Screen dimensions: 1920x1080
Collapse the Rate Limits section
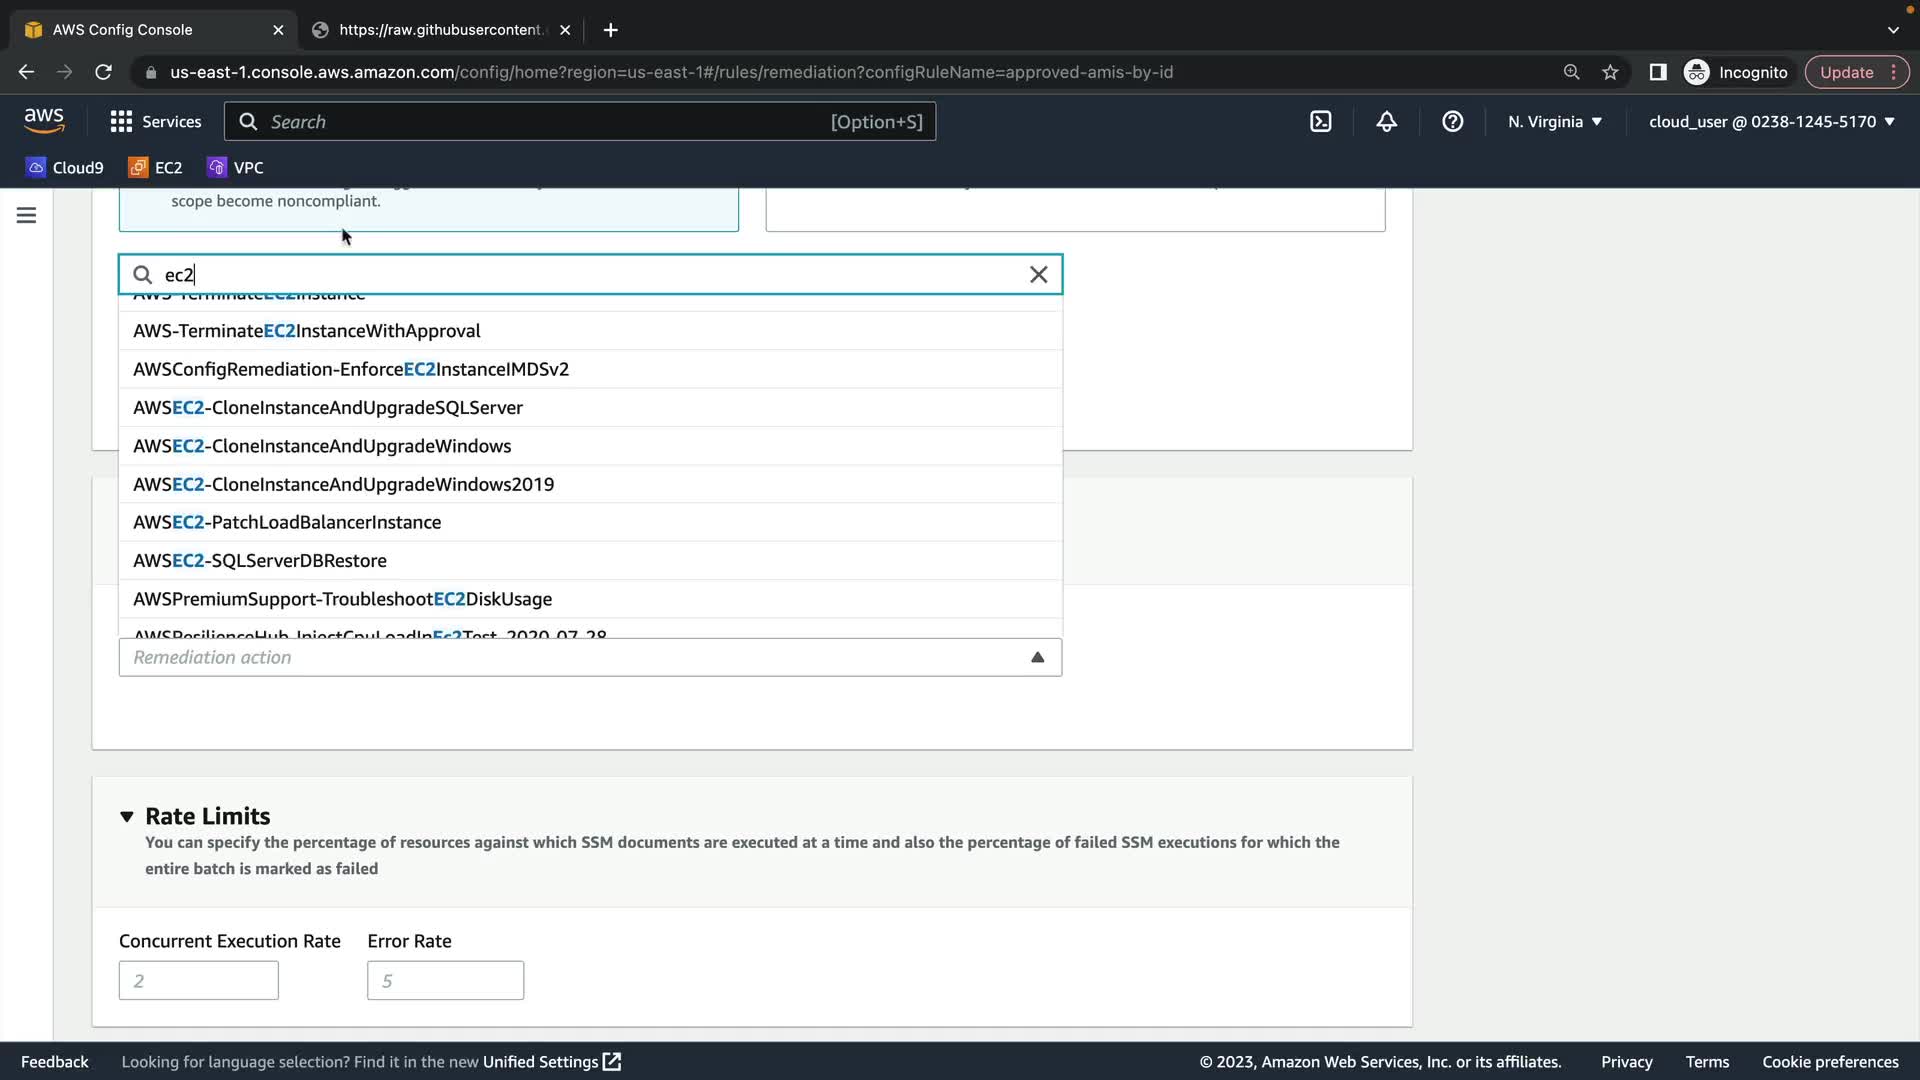(x=127, y=816)
